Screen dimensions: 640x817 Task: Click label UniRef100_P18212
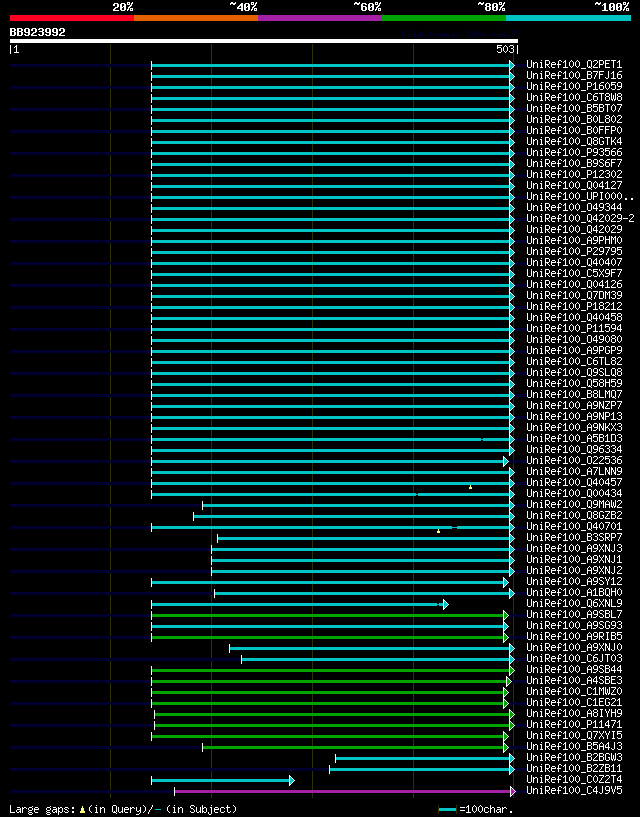pos(574,306)
